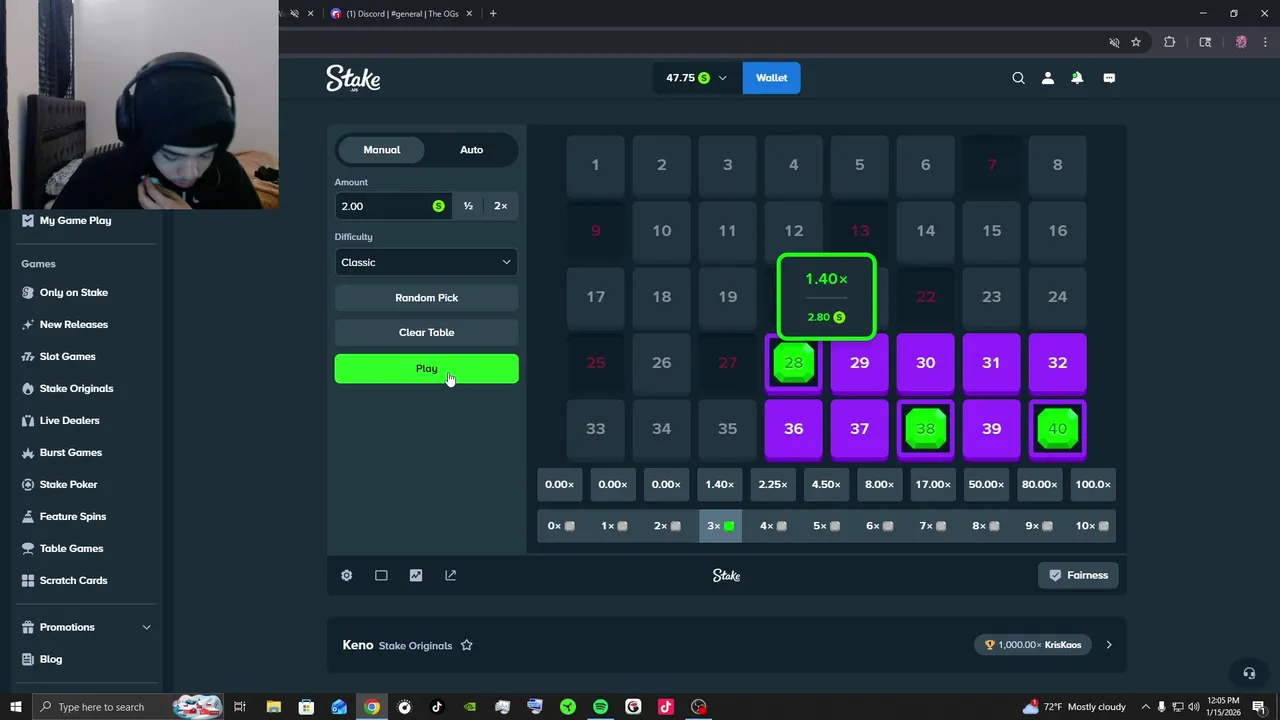The height and width of the screenshot is (720, 1280).
Task: Open browser extensions puzzle icon
Action: coord(1169,42)
